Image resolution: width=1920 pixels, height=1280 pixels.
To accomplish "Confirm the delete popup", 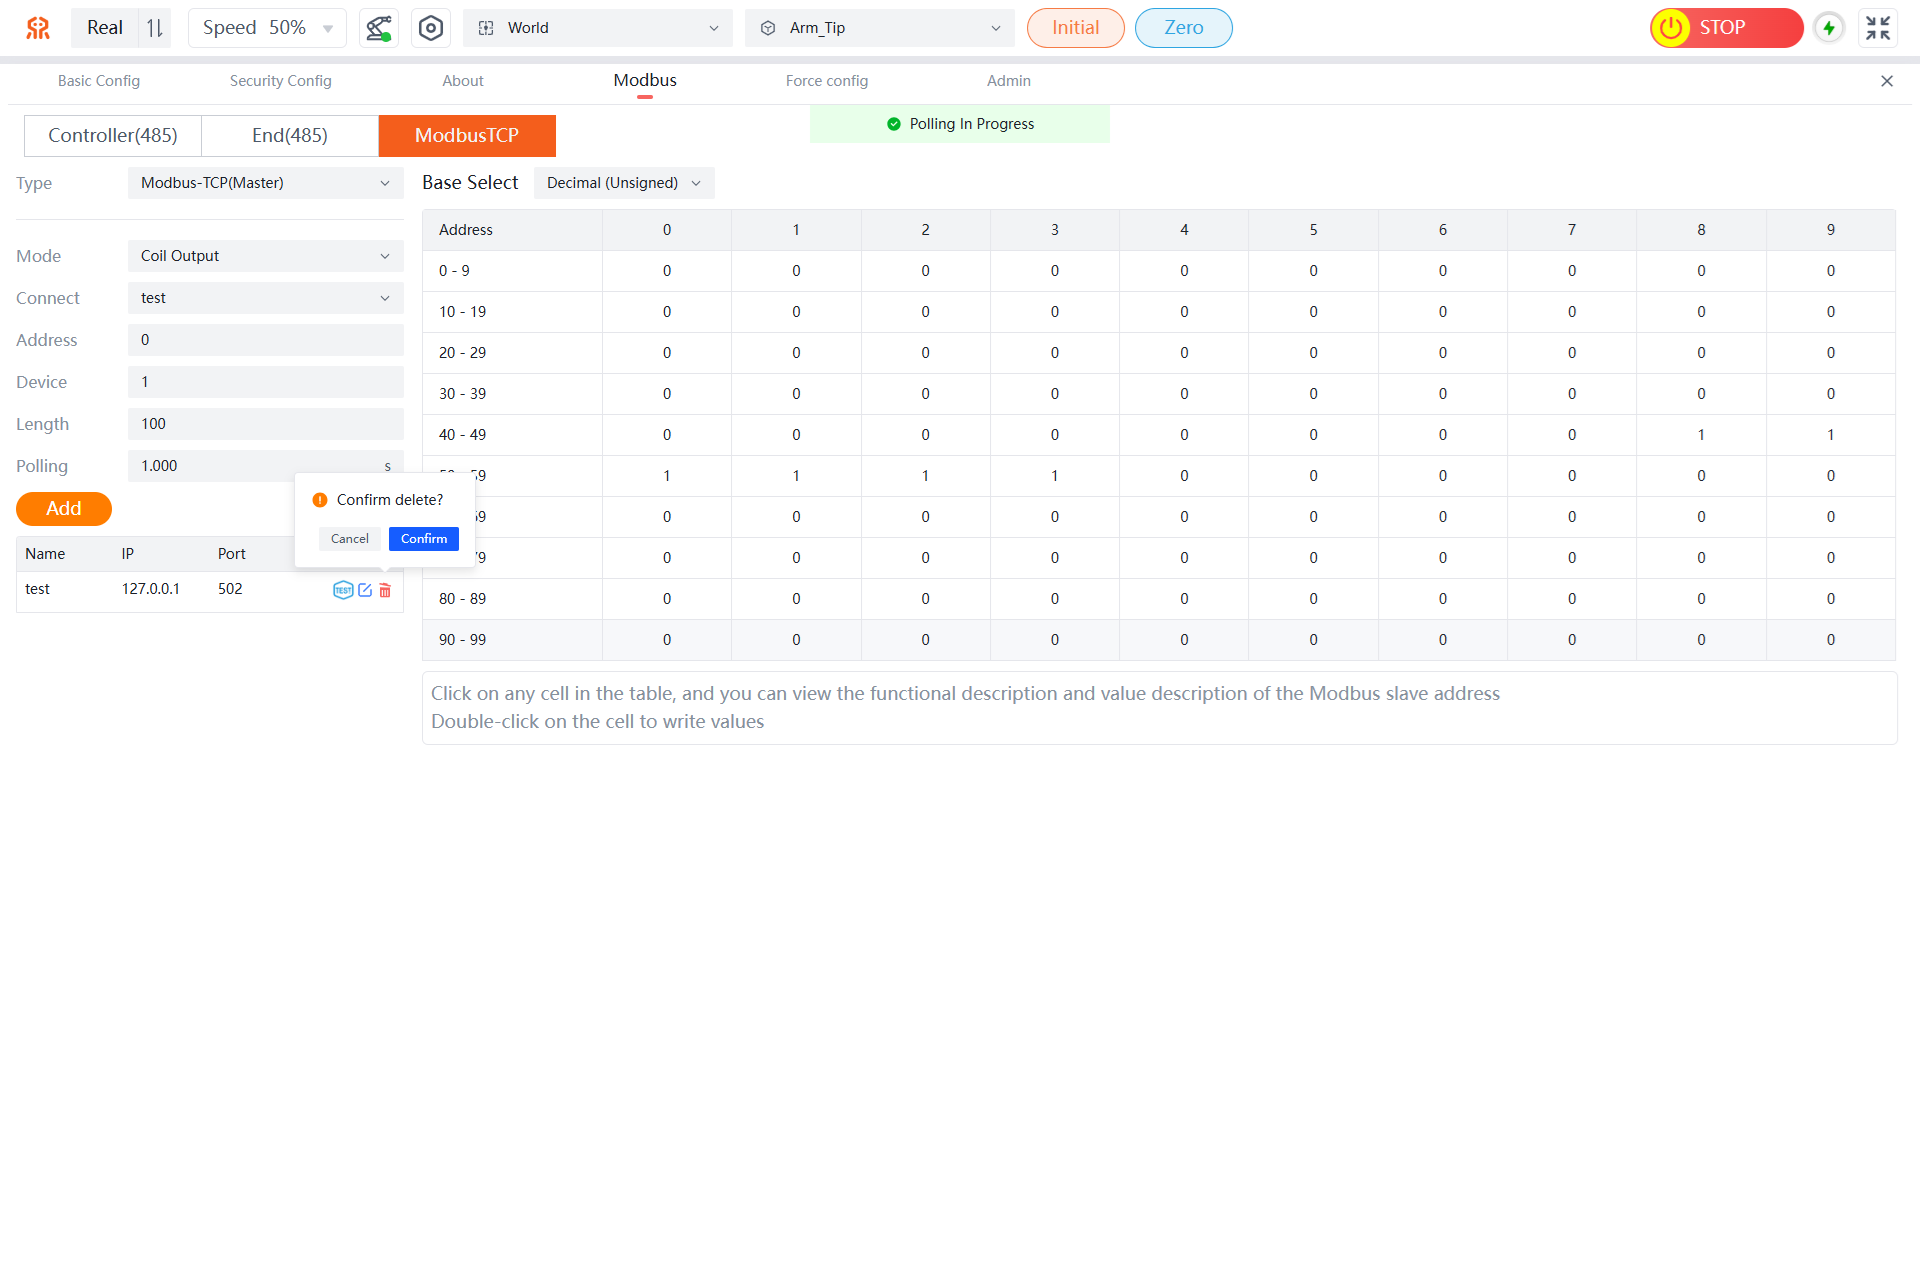I will pyautogui.click(x=423, y=539).
